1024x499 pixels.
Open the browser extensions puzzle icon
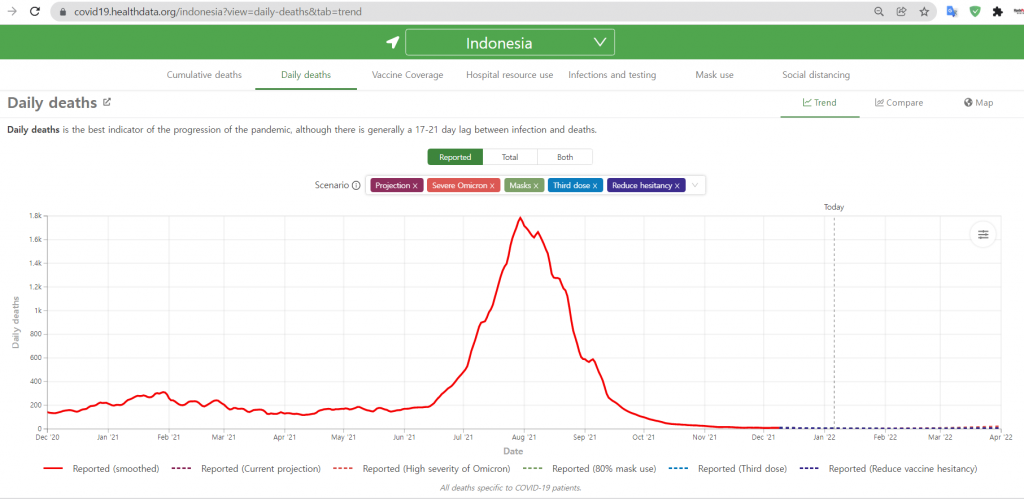pyautogui.click(x=998, y=12)
